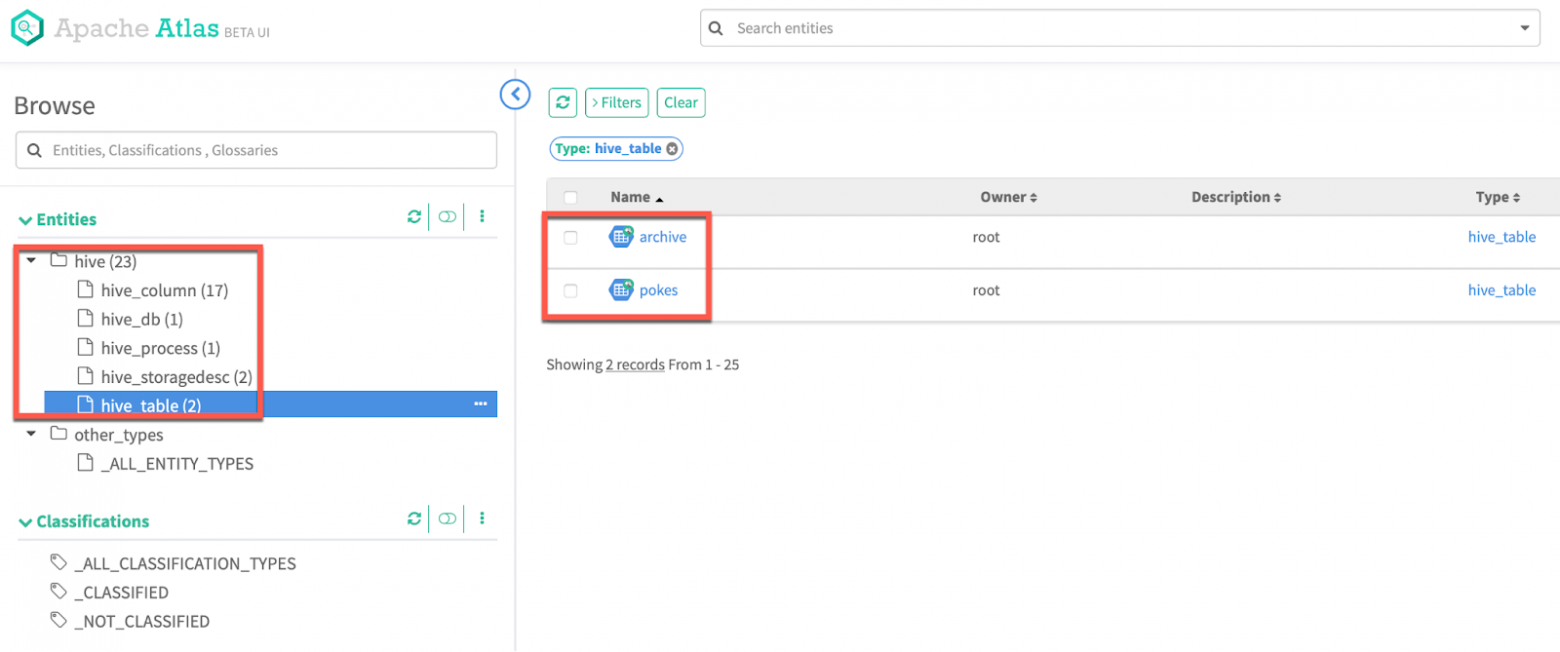Toggle Entities view switch
This screenshot has height=652, width=1560.
tap(447, 217)
